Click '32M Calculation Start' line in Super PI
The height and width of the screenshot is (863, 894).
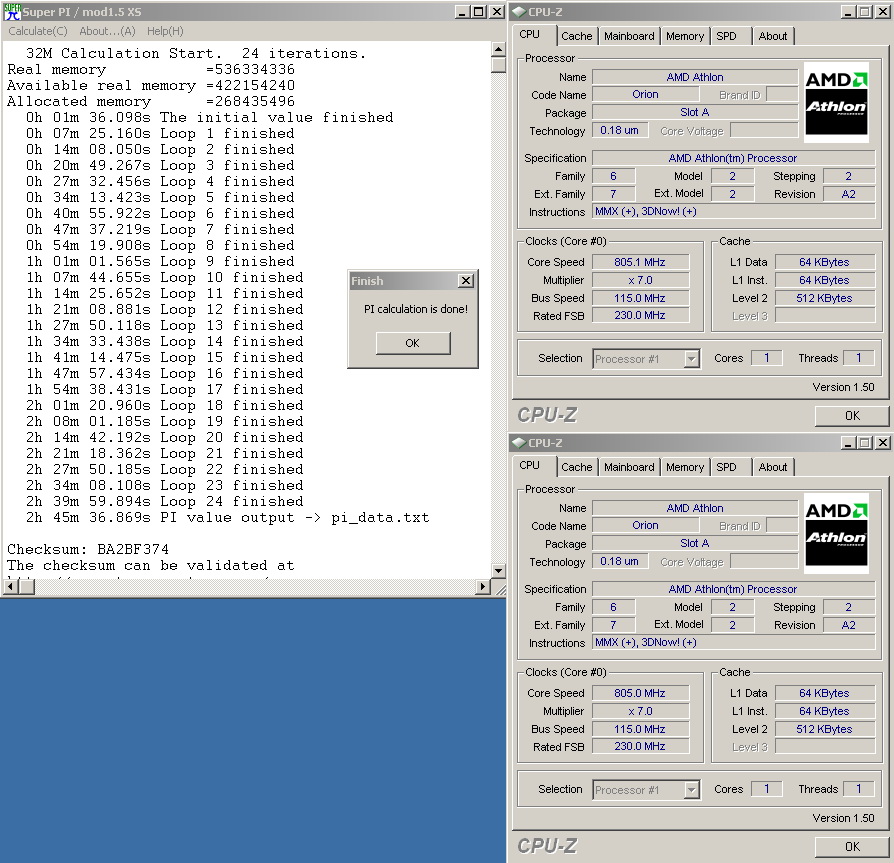[196, 54]
